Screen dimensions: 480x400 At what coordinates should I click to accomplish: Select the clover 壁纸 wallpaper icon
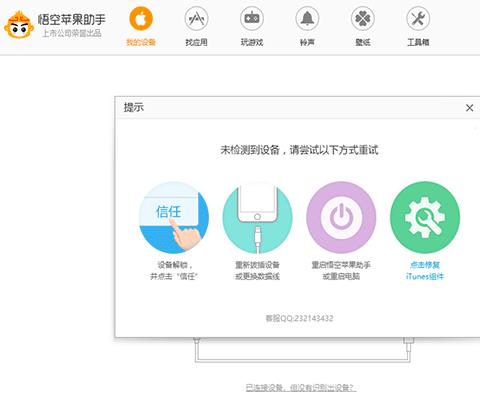coord(363,19)
